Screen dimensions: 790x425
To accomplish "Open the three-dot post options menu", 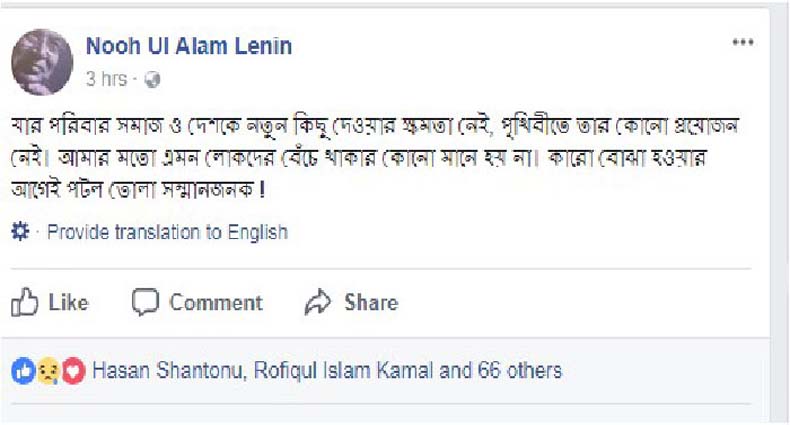I will (x=742, y=42).
